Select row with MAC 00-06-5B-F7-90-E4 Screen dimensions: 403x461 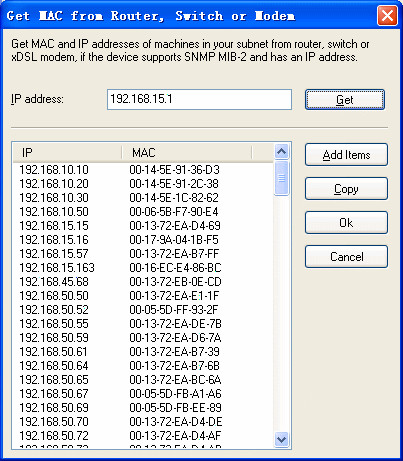[x=143, y=212]
